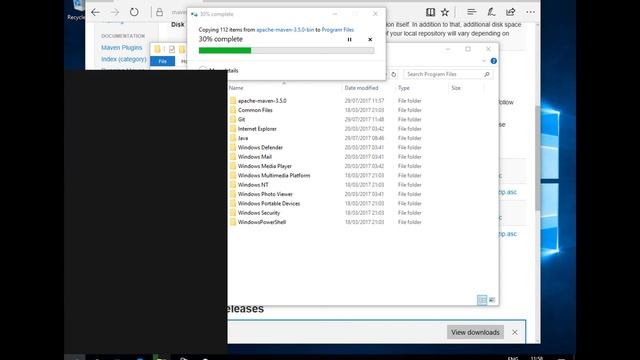Select the Windows Defender folder

coord(260,148)
